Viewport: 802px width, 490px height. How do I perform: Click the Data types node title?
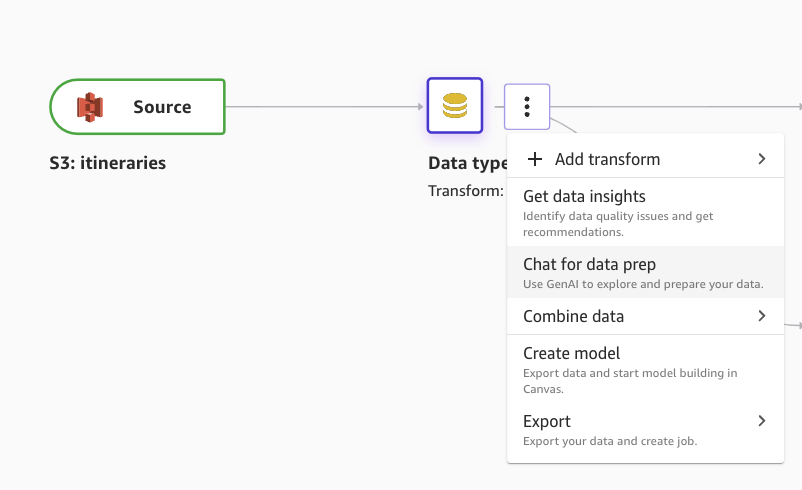point(467,164)
